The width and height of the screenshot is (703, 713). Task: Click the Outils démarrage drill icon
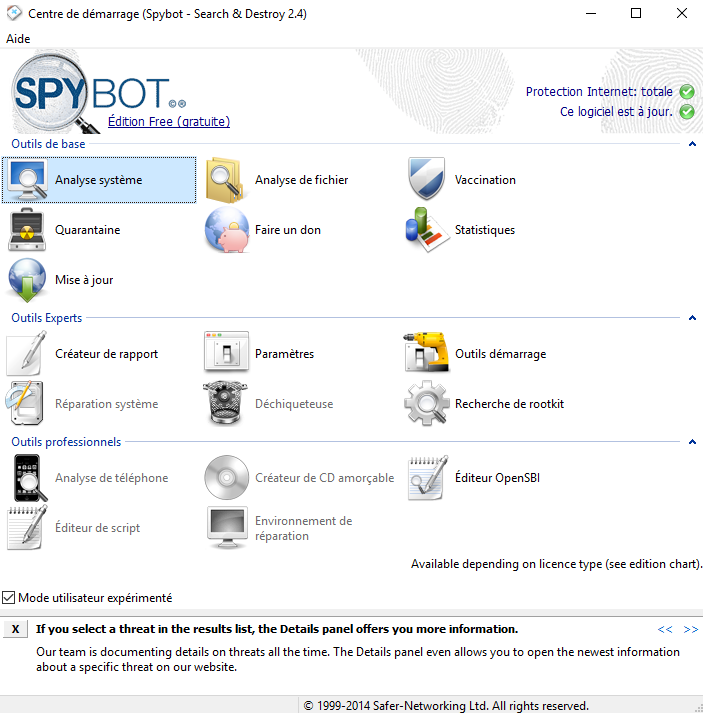[x=427, y=352]
